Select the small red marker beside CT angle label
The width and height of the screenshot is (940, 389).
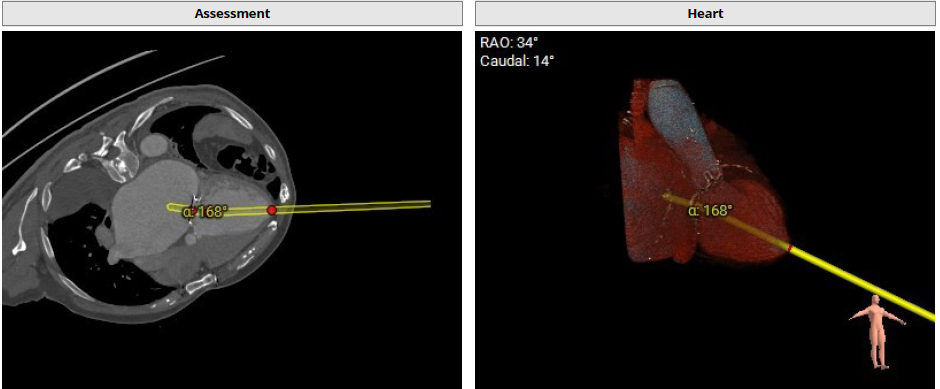194,210
